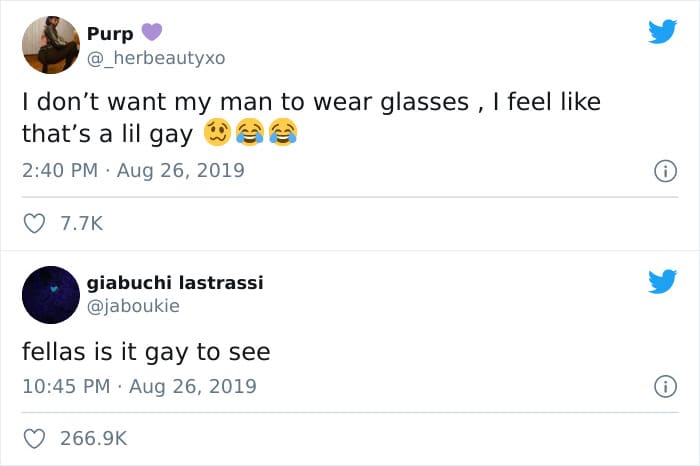Click the 7.7K likes count
The height and width of the screenshot is (466, 700).
[81, 224]
